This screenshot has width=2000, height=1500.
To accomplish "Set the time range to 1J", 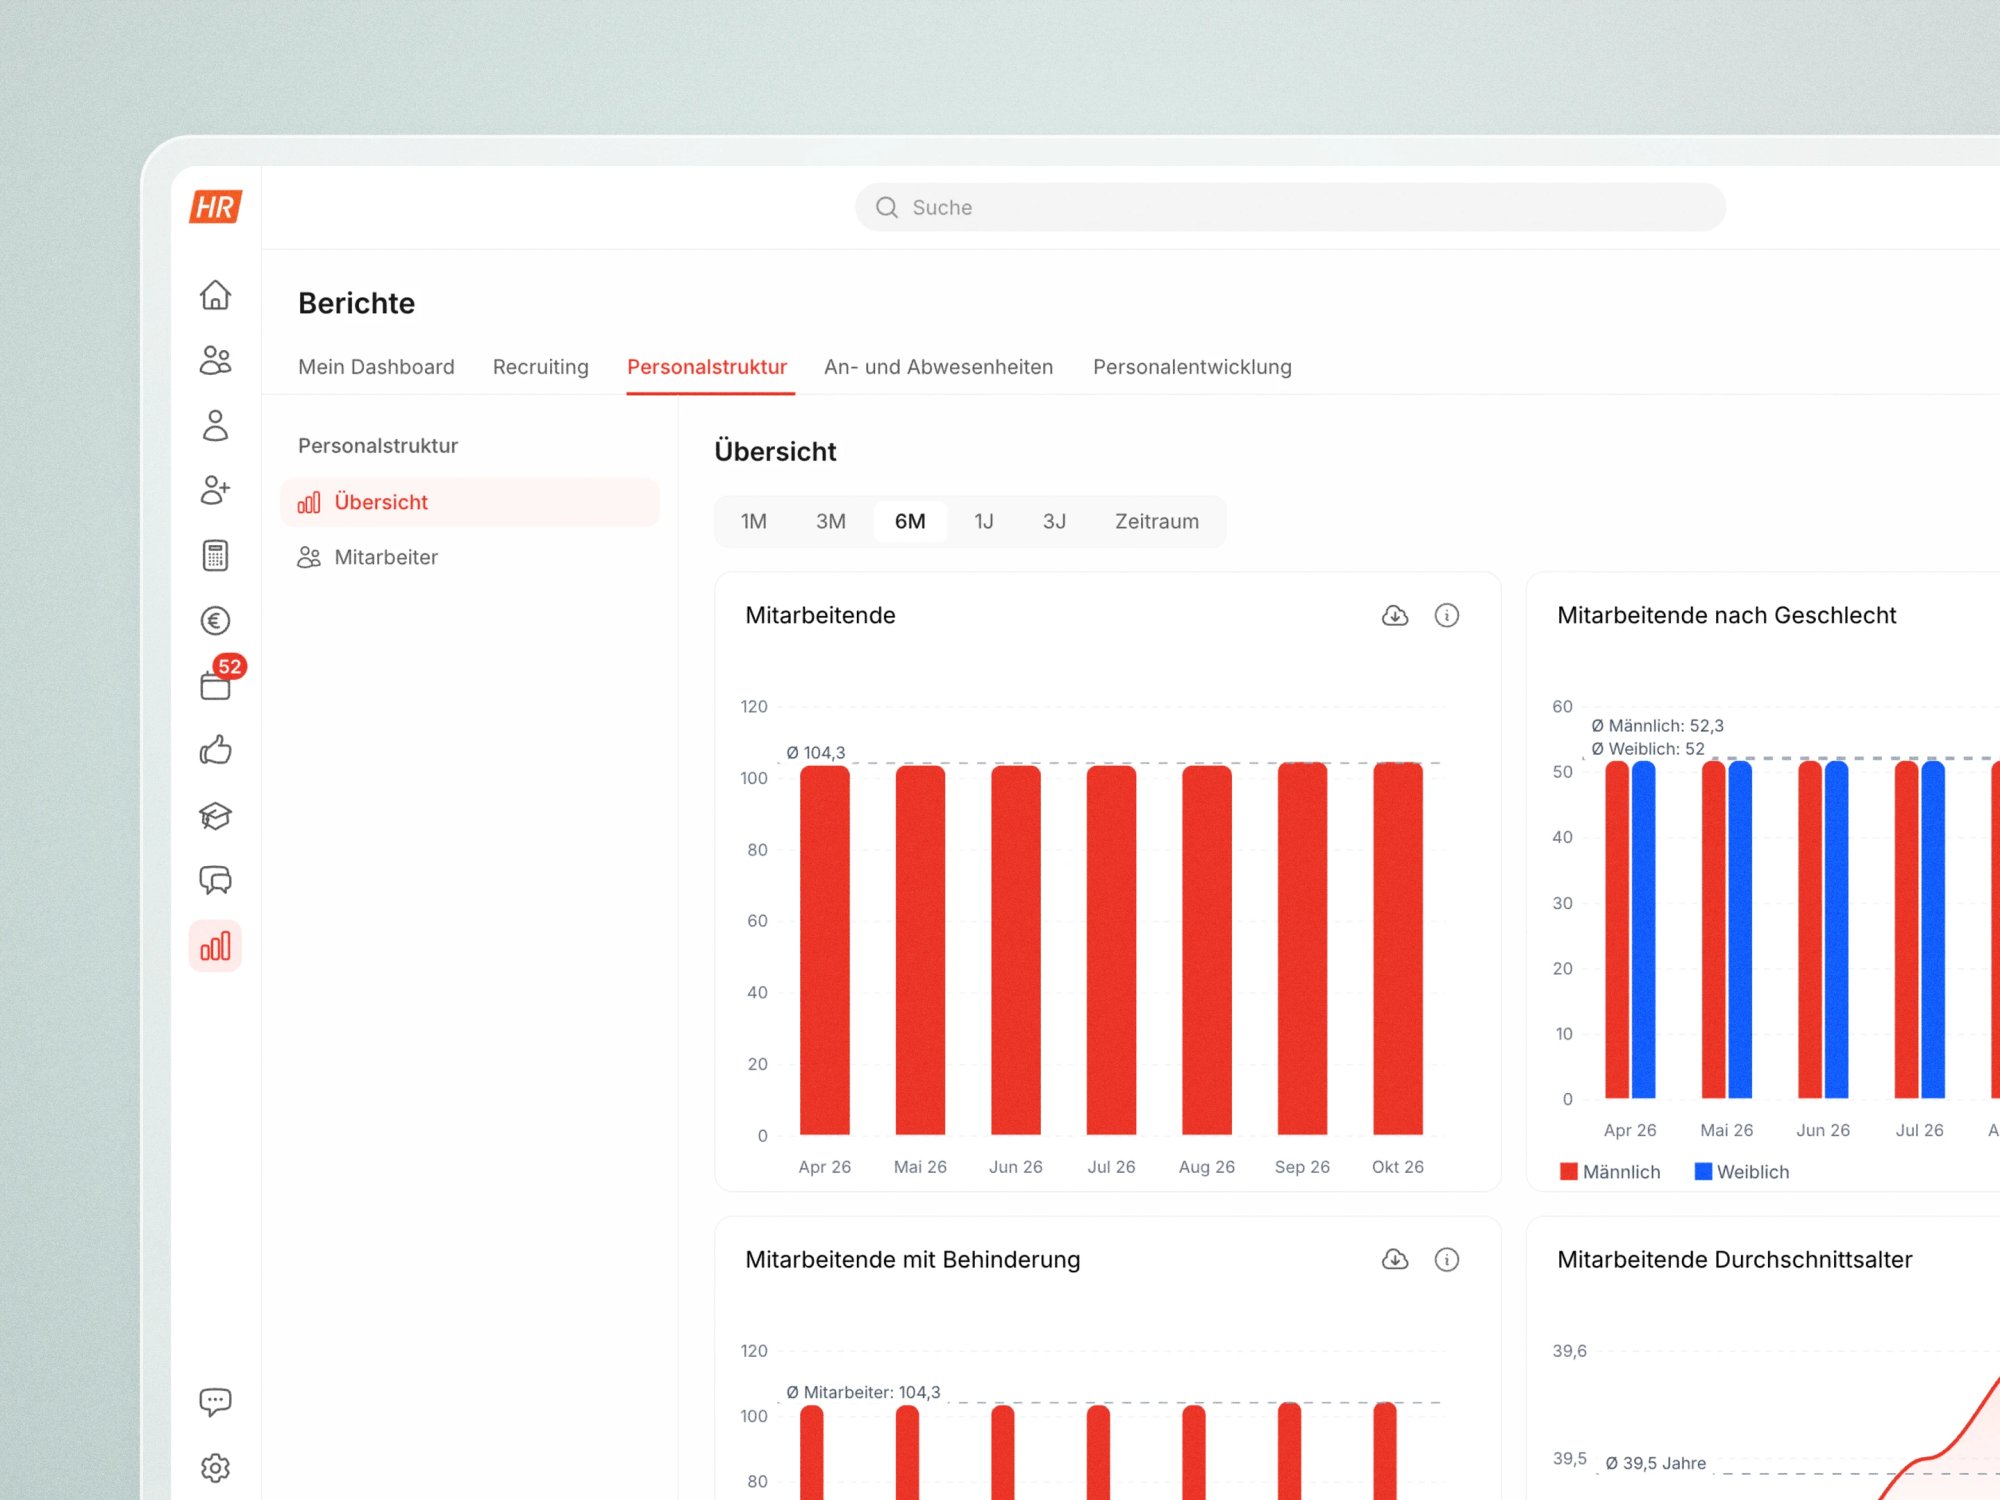I will click(x=984, y=521).
